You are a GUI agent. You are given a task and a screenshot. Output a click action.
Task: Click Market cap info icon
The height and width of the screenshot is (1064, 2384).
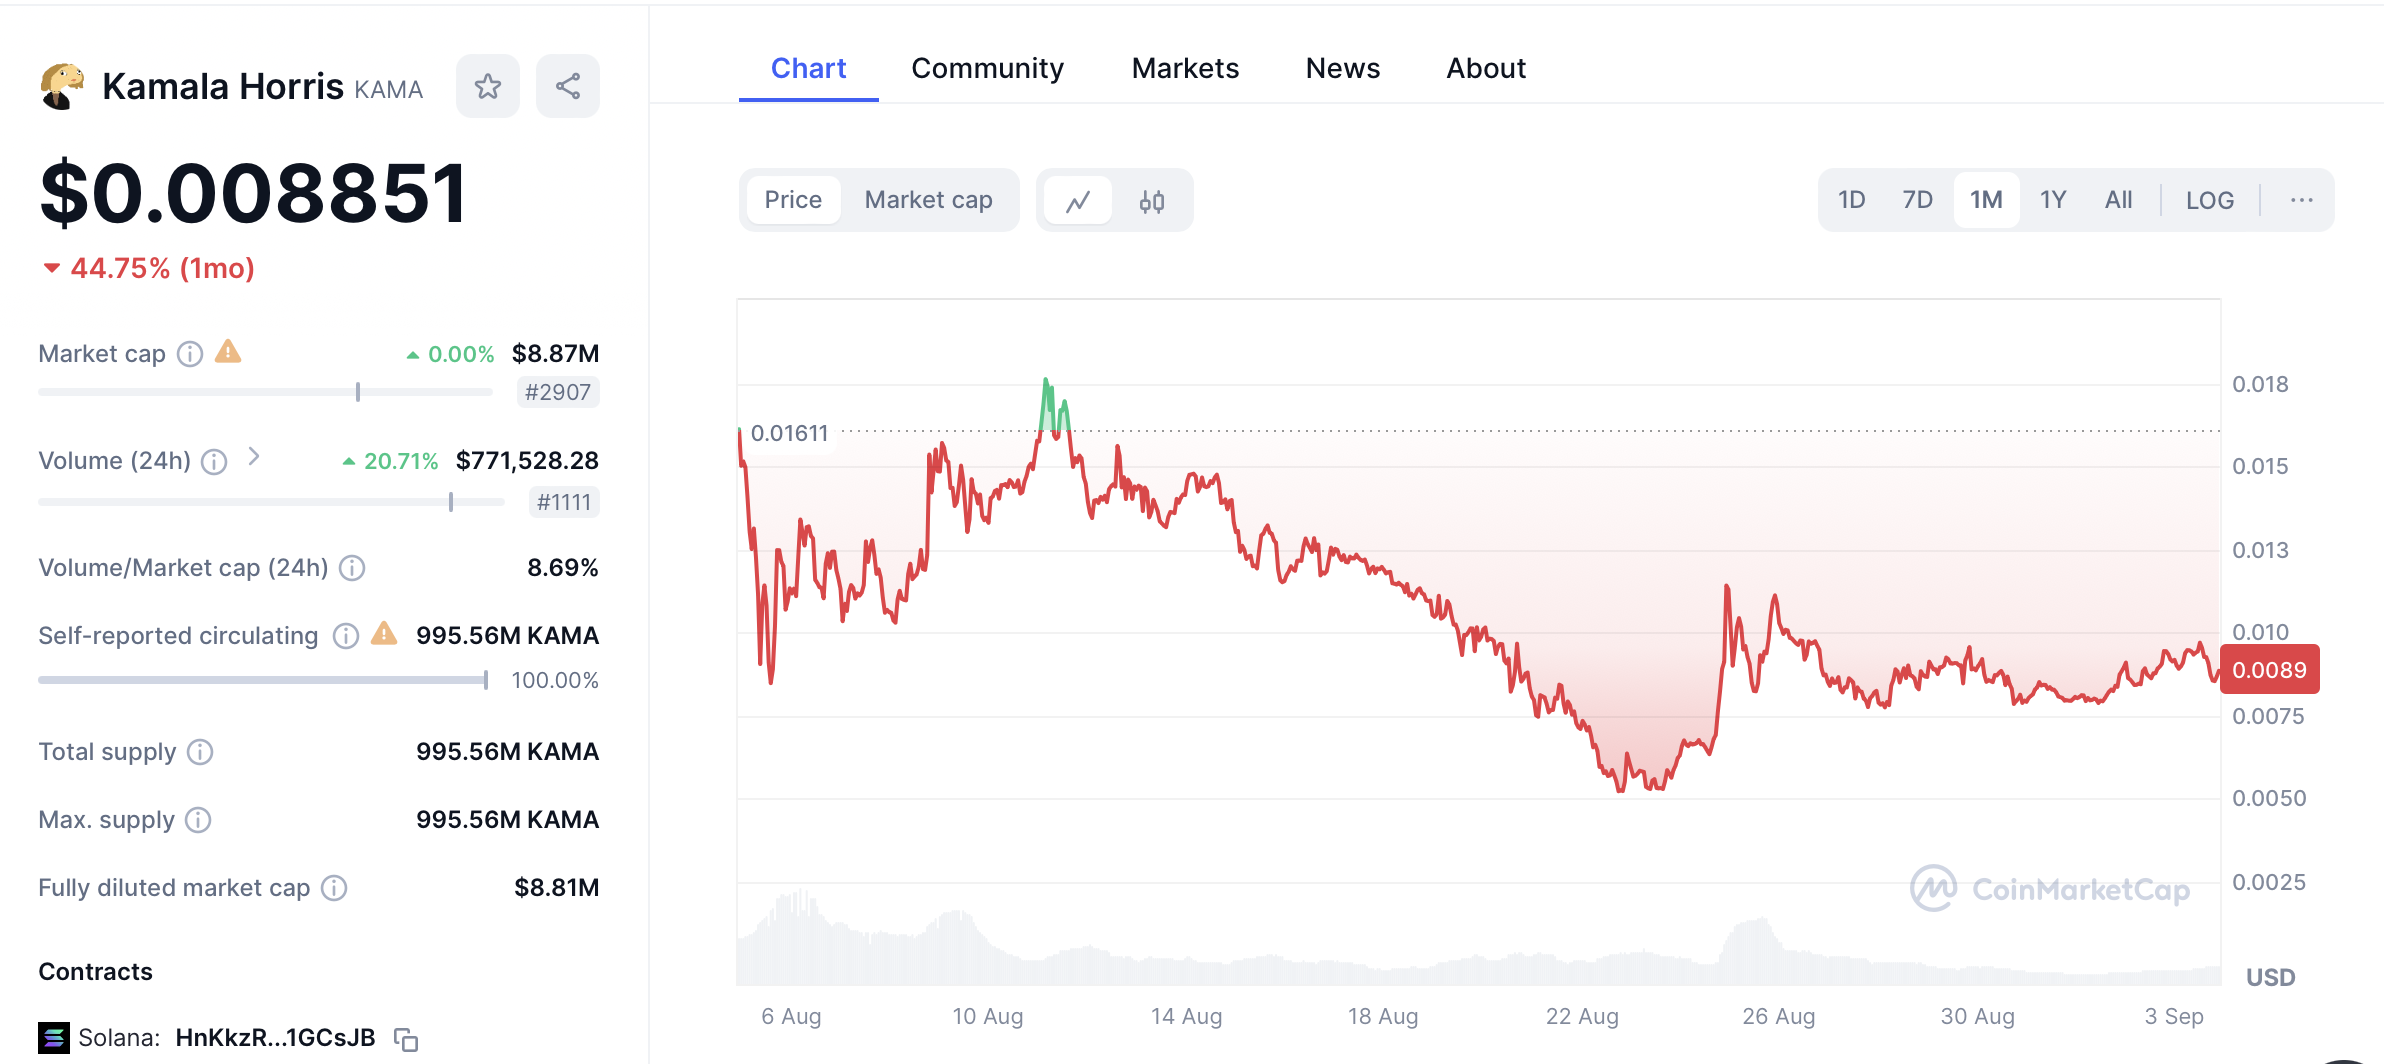point(190,354)
